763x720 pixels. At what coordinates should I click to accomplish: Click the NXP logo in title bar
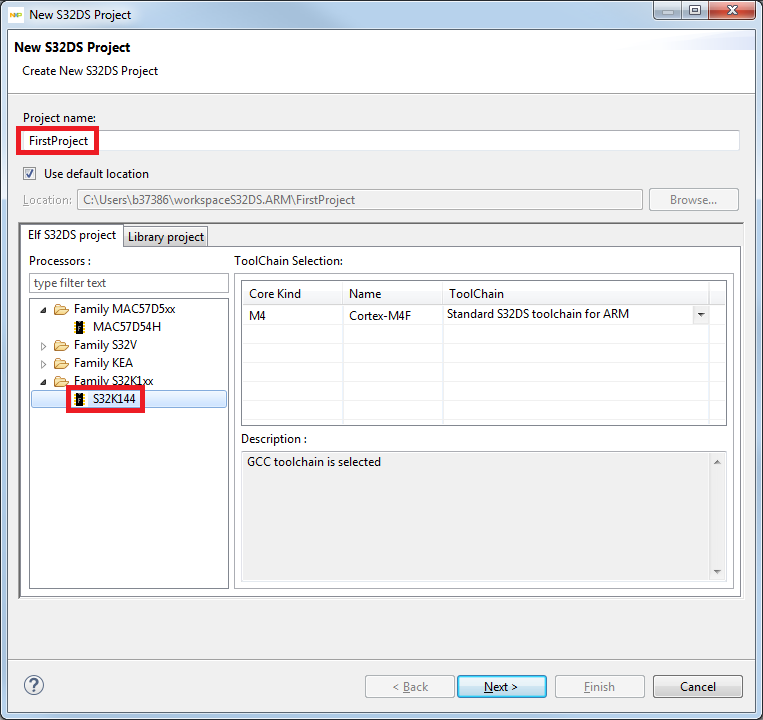click(x=16, y=15)
